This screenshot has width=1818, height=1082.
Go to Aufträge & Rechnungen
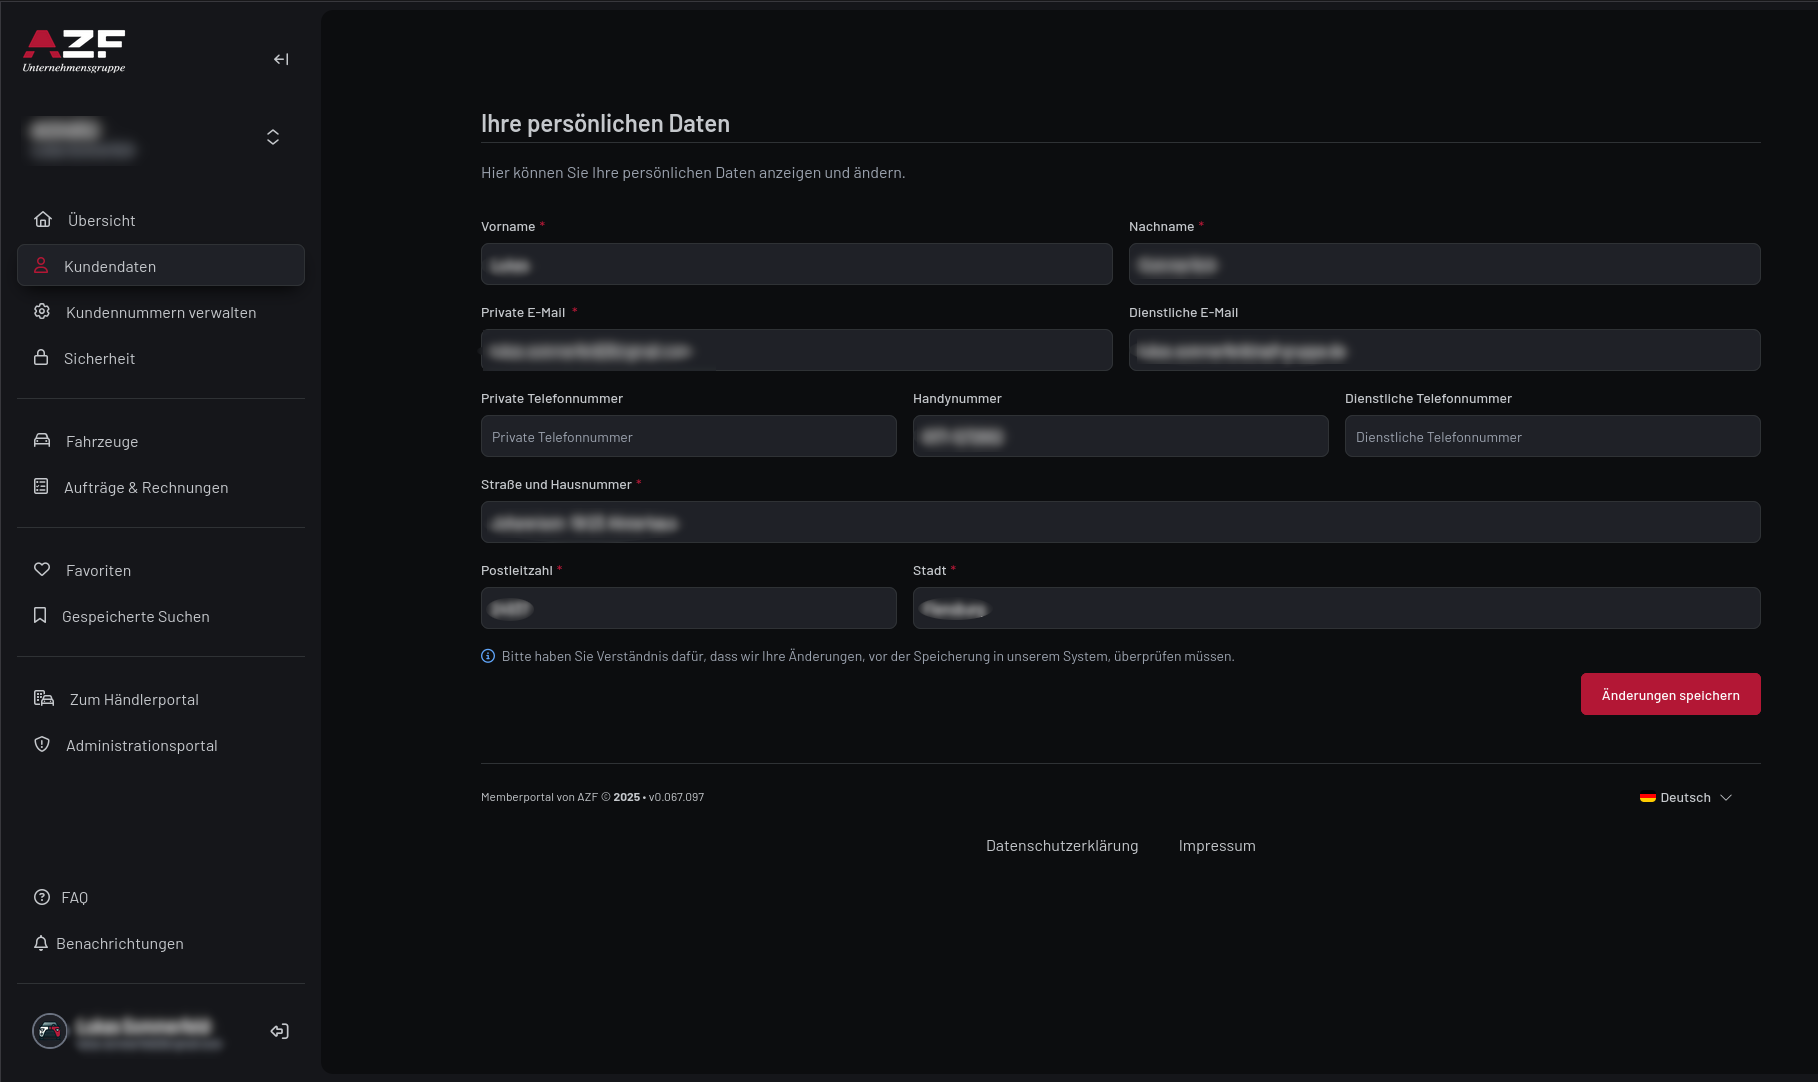click(x=146, y=488)
